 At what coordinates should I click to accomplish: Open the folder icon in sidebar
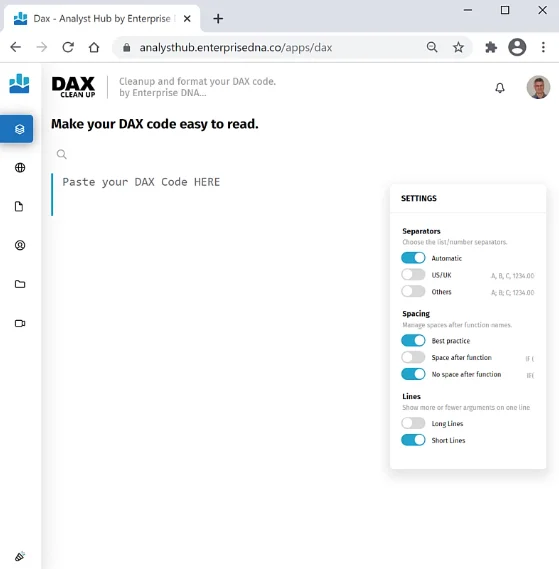tap(20, 284)
